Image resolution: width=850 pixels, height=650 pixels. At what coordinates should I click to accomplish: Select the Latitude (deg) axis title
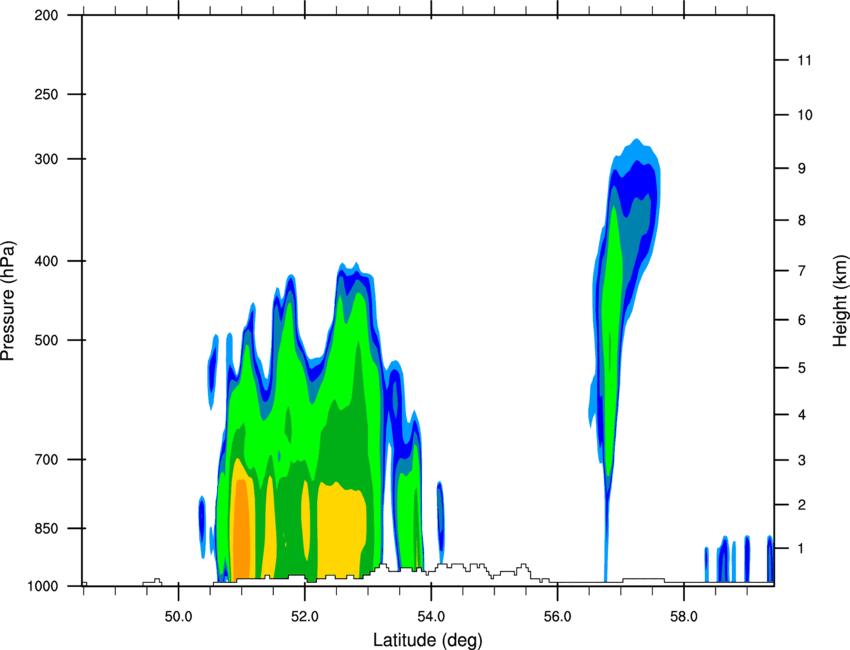point(427,640)
